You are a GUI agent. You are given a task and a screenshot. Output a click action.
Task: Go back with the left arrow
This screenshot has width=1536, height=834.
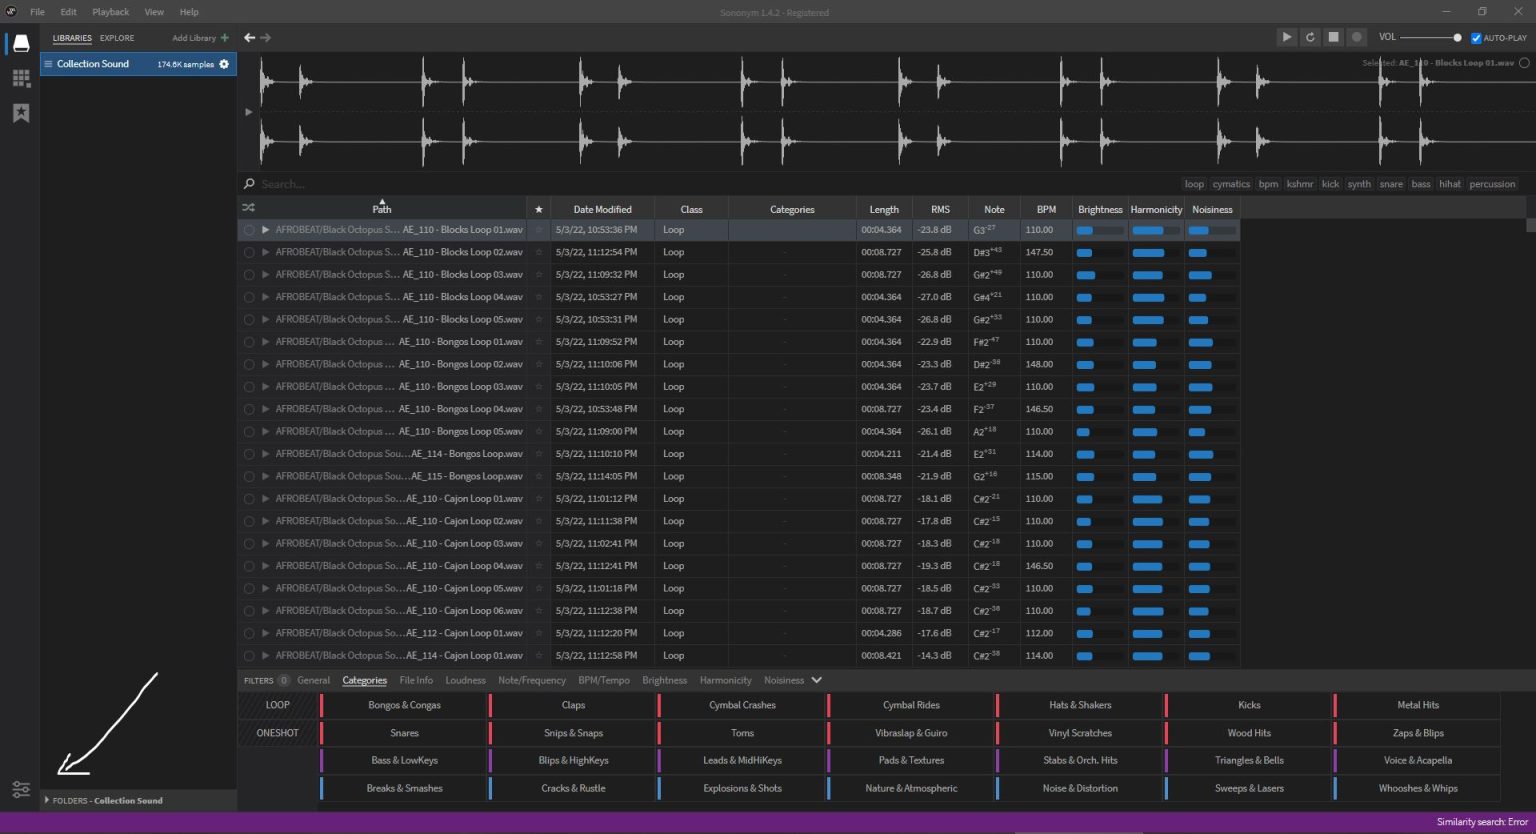pos(249,38)
